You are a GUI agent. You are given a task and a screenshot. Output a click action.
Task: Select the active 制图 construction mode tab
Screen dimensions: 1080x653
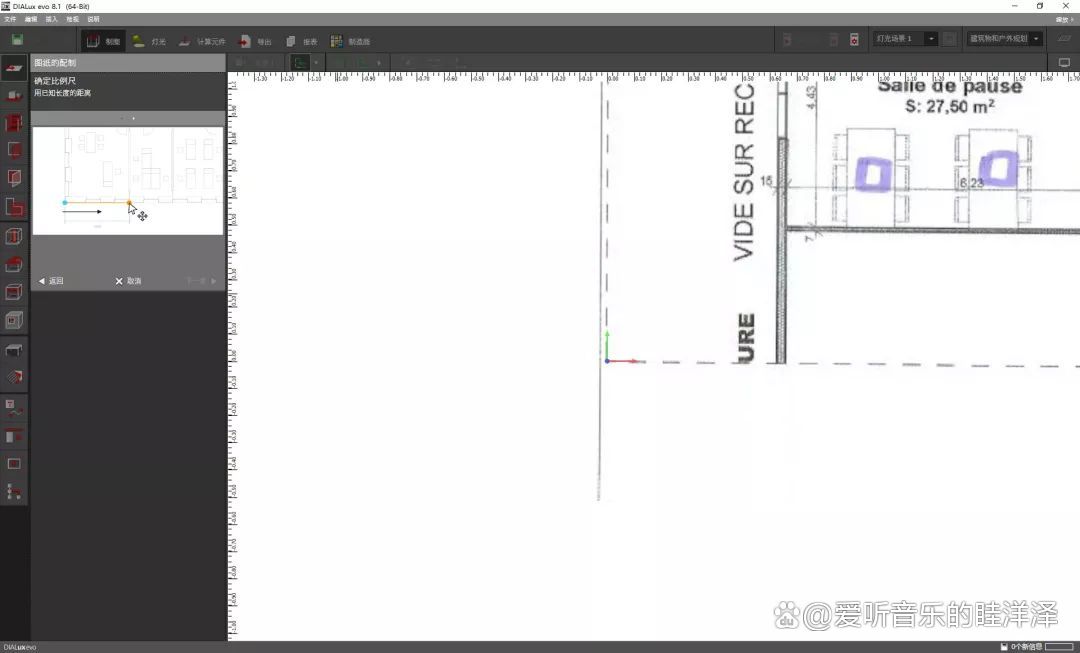pyautogui.click(x=103, y=41)
